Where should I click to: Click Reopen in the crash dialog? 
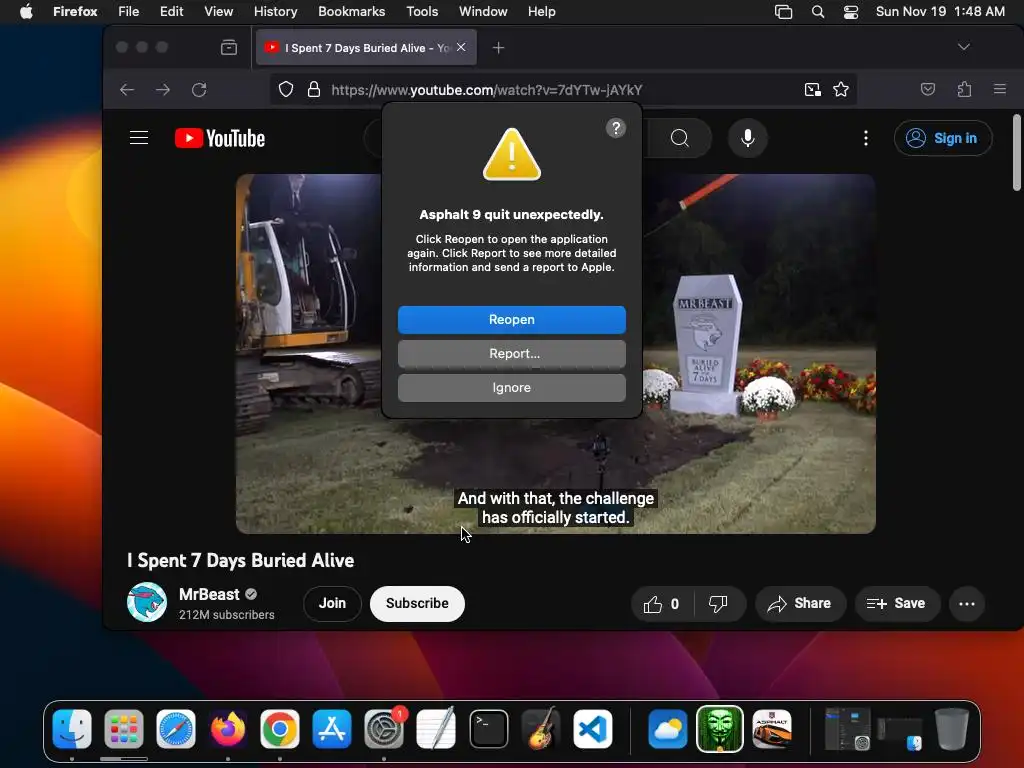point(511,319)
